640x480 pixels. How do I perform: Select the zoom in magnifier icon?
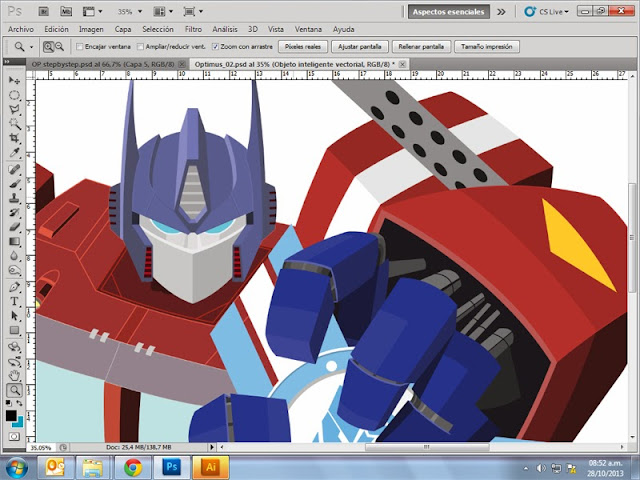[48, 47]
